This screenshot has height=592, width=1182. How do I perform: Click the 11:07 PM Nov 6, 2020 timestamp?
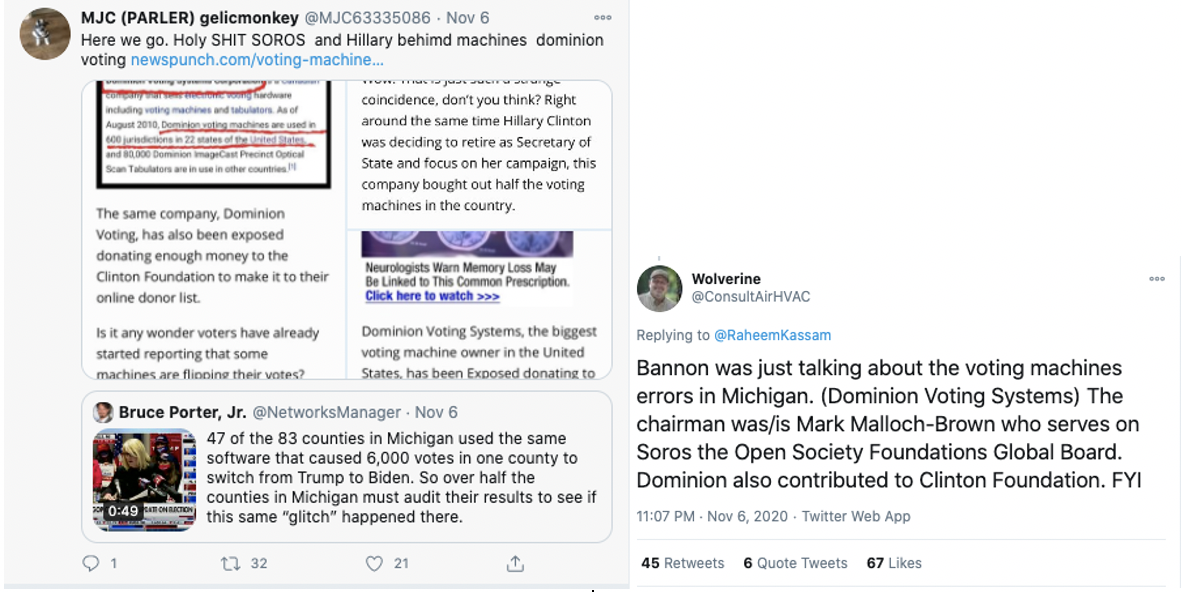(712, 517)
